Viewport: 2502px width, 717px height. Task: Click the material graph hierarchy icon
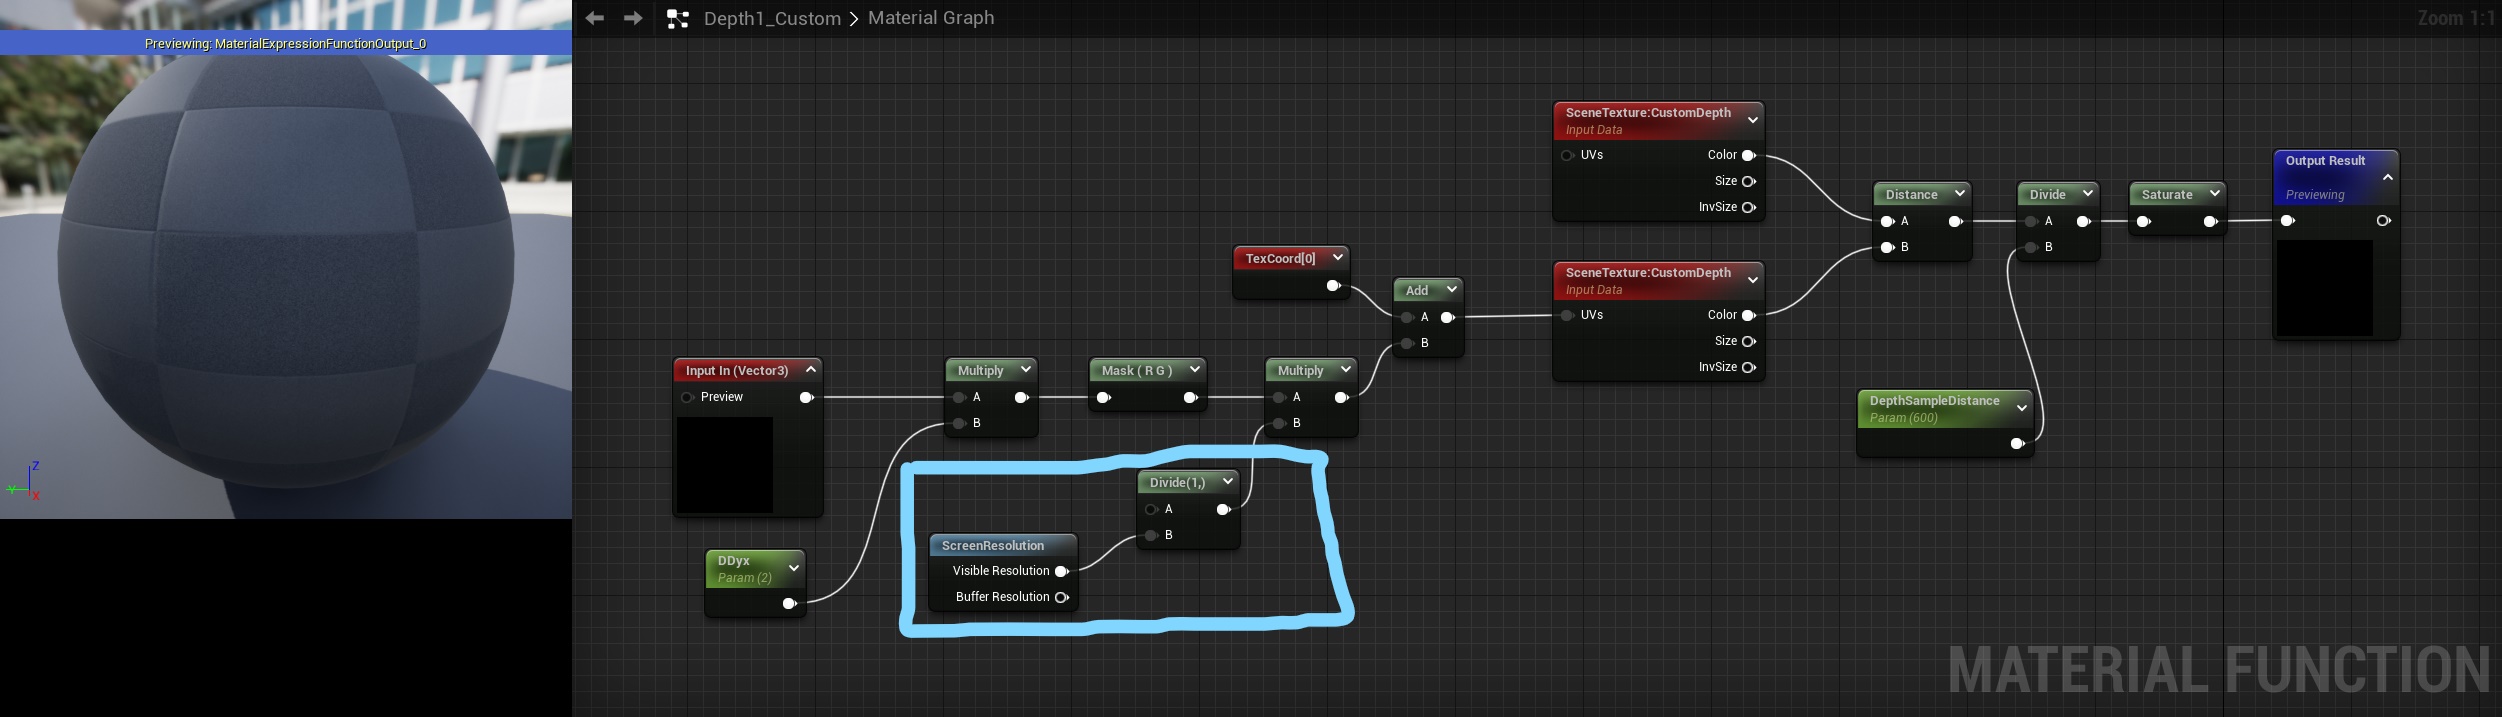678,19
